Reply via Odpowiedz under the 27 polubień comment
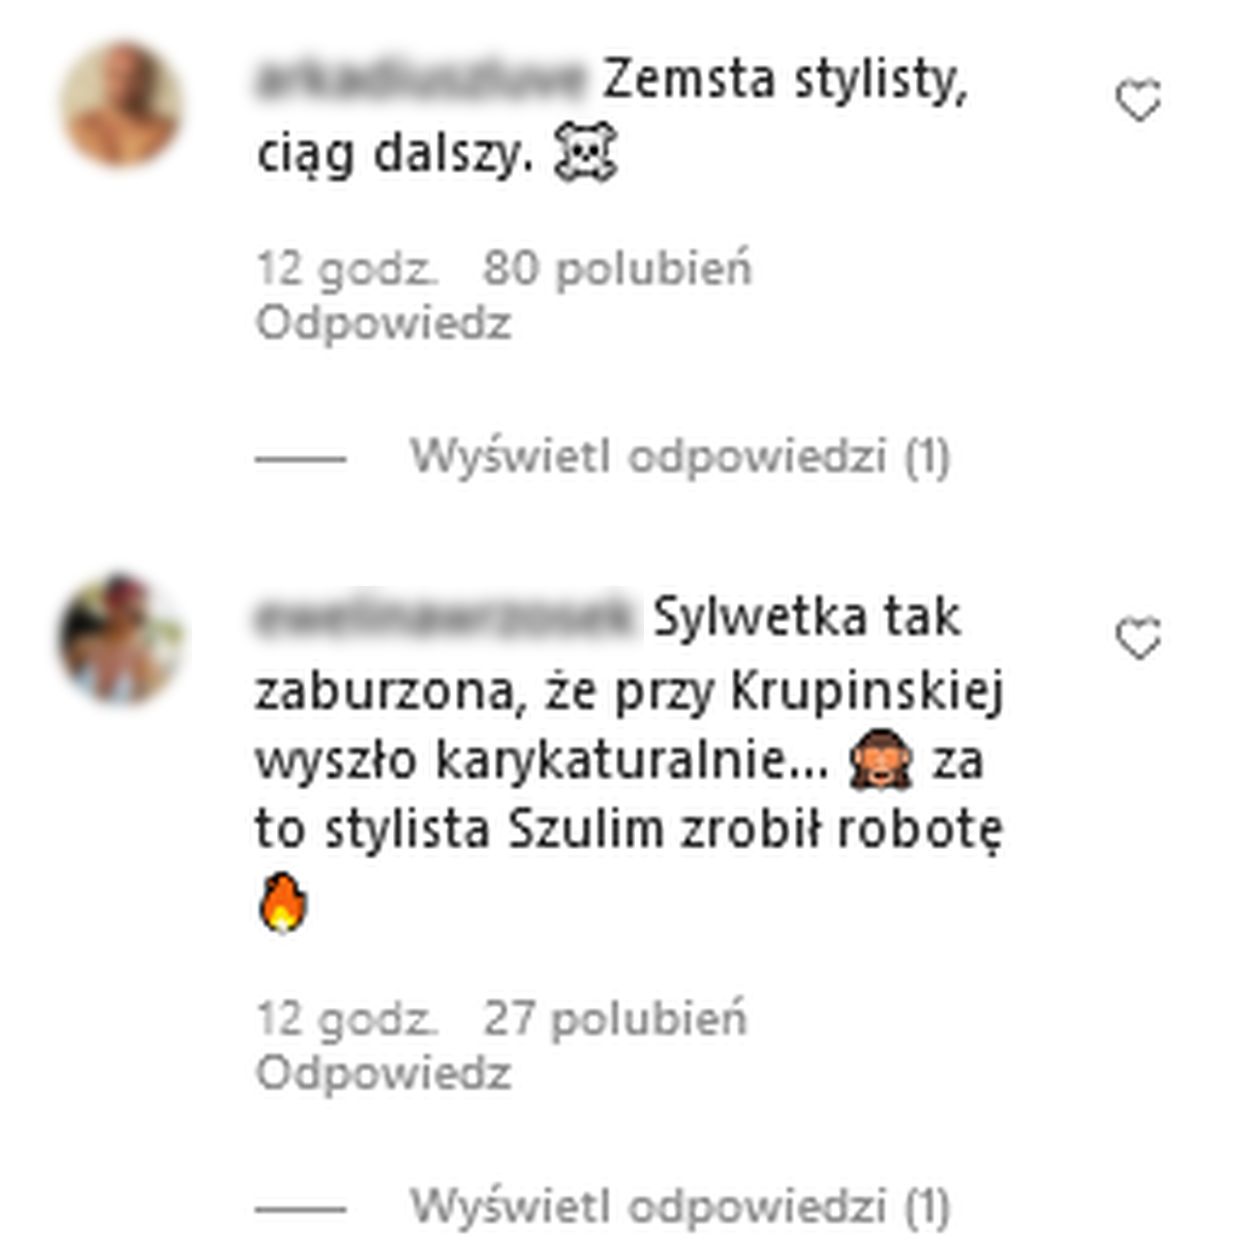Viewport: 1250px width, 1240px height. pyautogui.click(x=384, y=1074)
